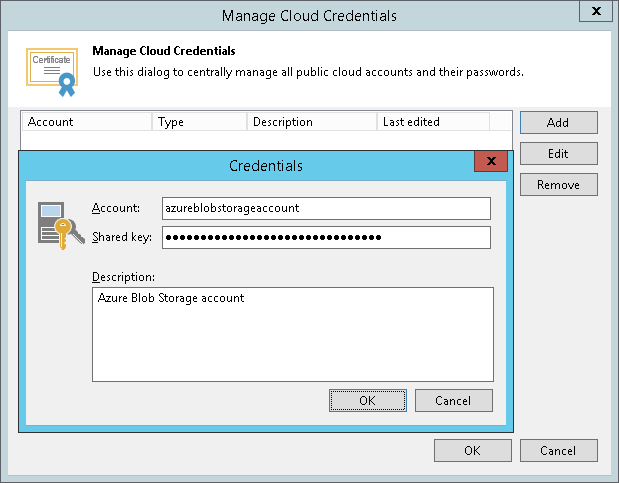Sort by the Account column header
This screenshot has width=619, height=483.
[x=88, y=122]
